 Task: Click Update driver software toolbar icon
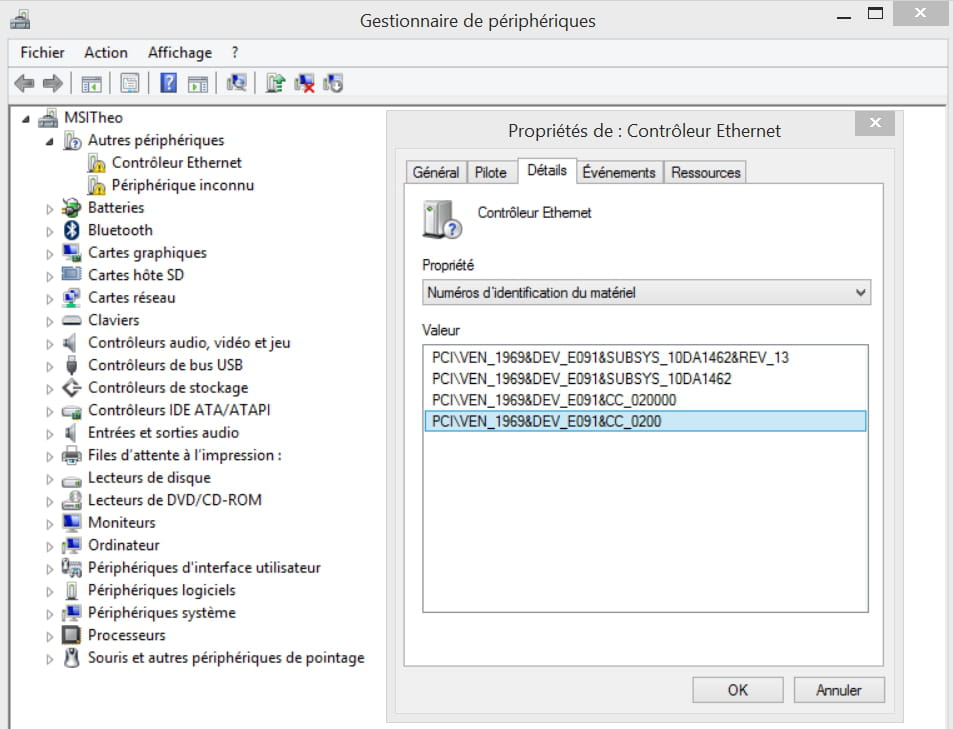tap(276, 83)
